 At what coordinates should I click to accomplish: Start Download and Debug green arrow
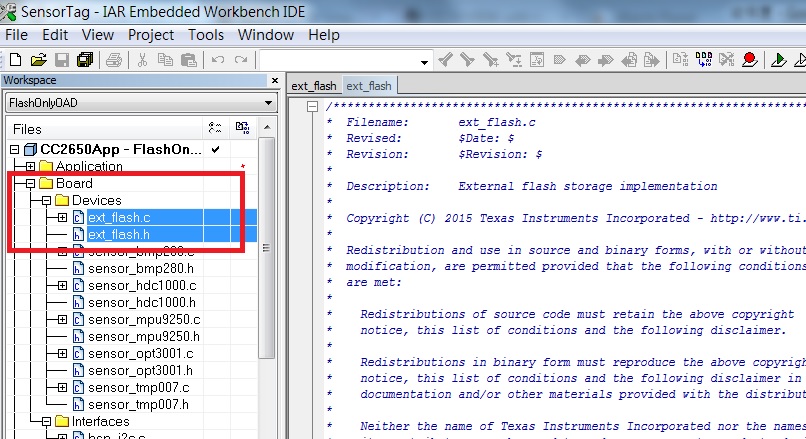tap(779, 60)
